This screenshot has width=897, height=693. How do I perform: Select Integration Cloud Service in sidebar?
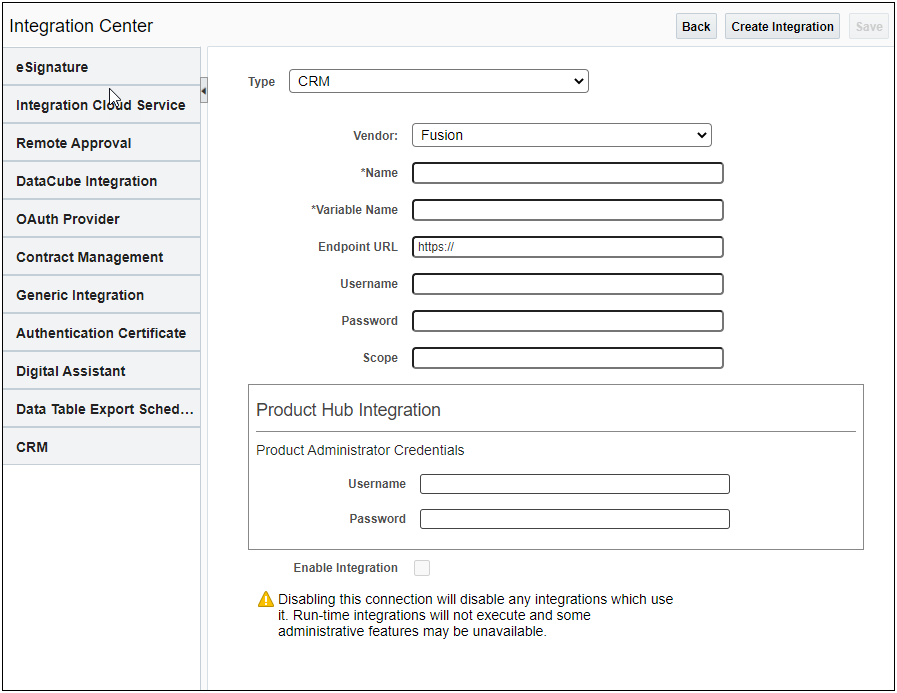101,105
